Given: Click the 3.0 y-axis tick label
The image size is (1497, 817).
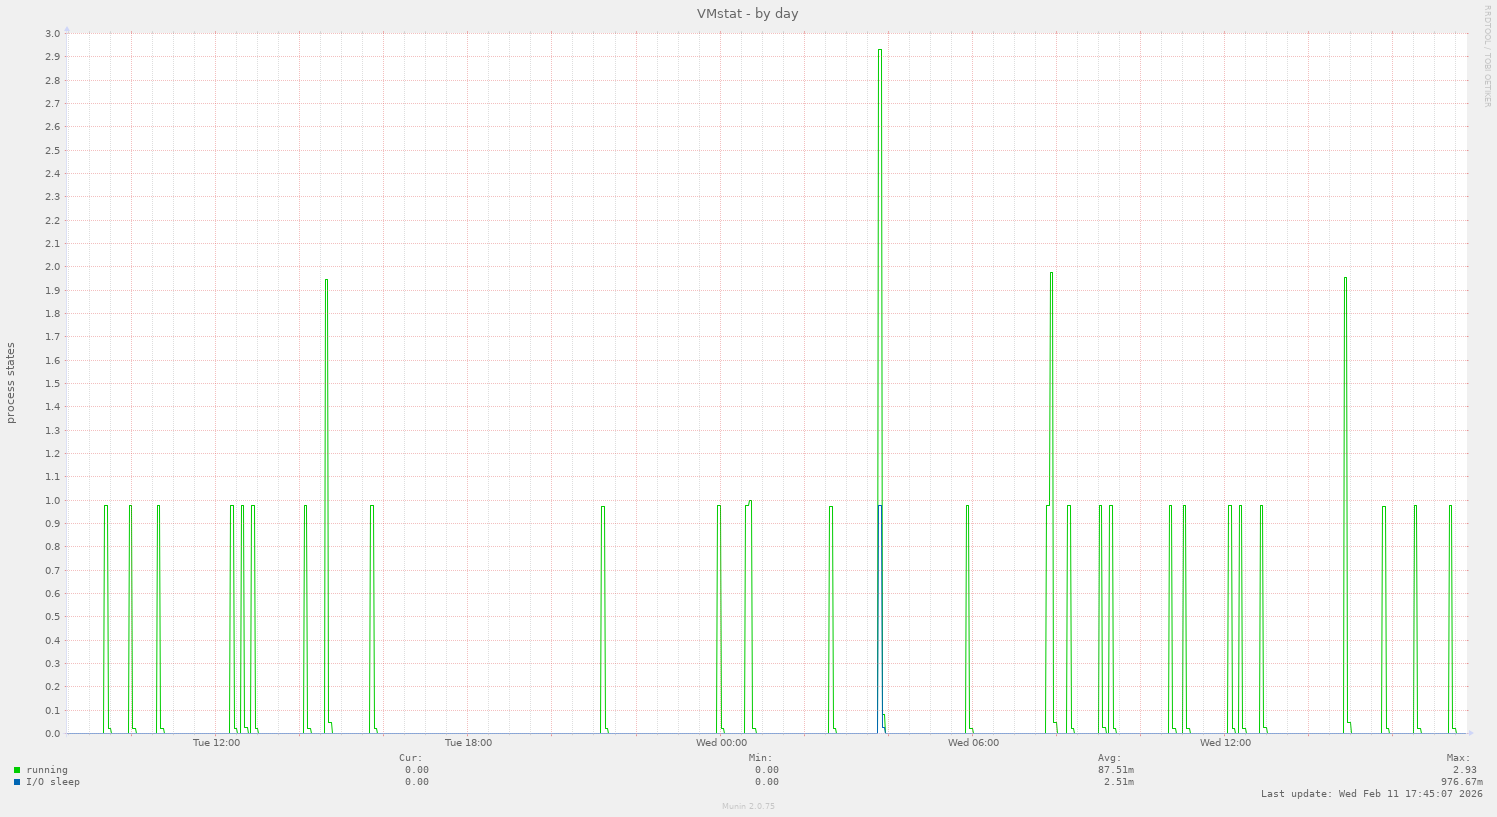Looking at the screenshot, I should coord(52,33).
